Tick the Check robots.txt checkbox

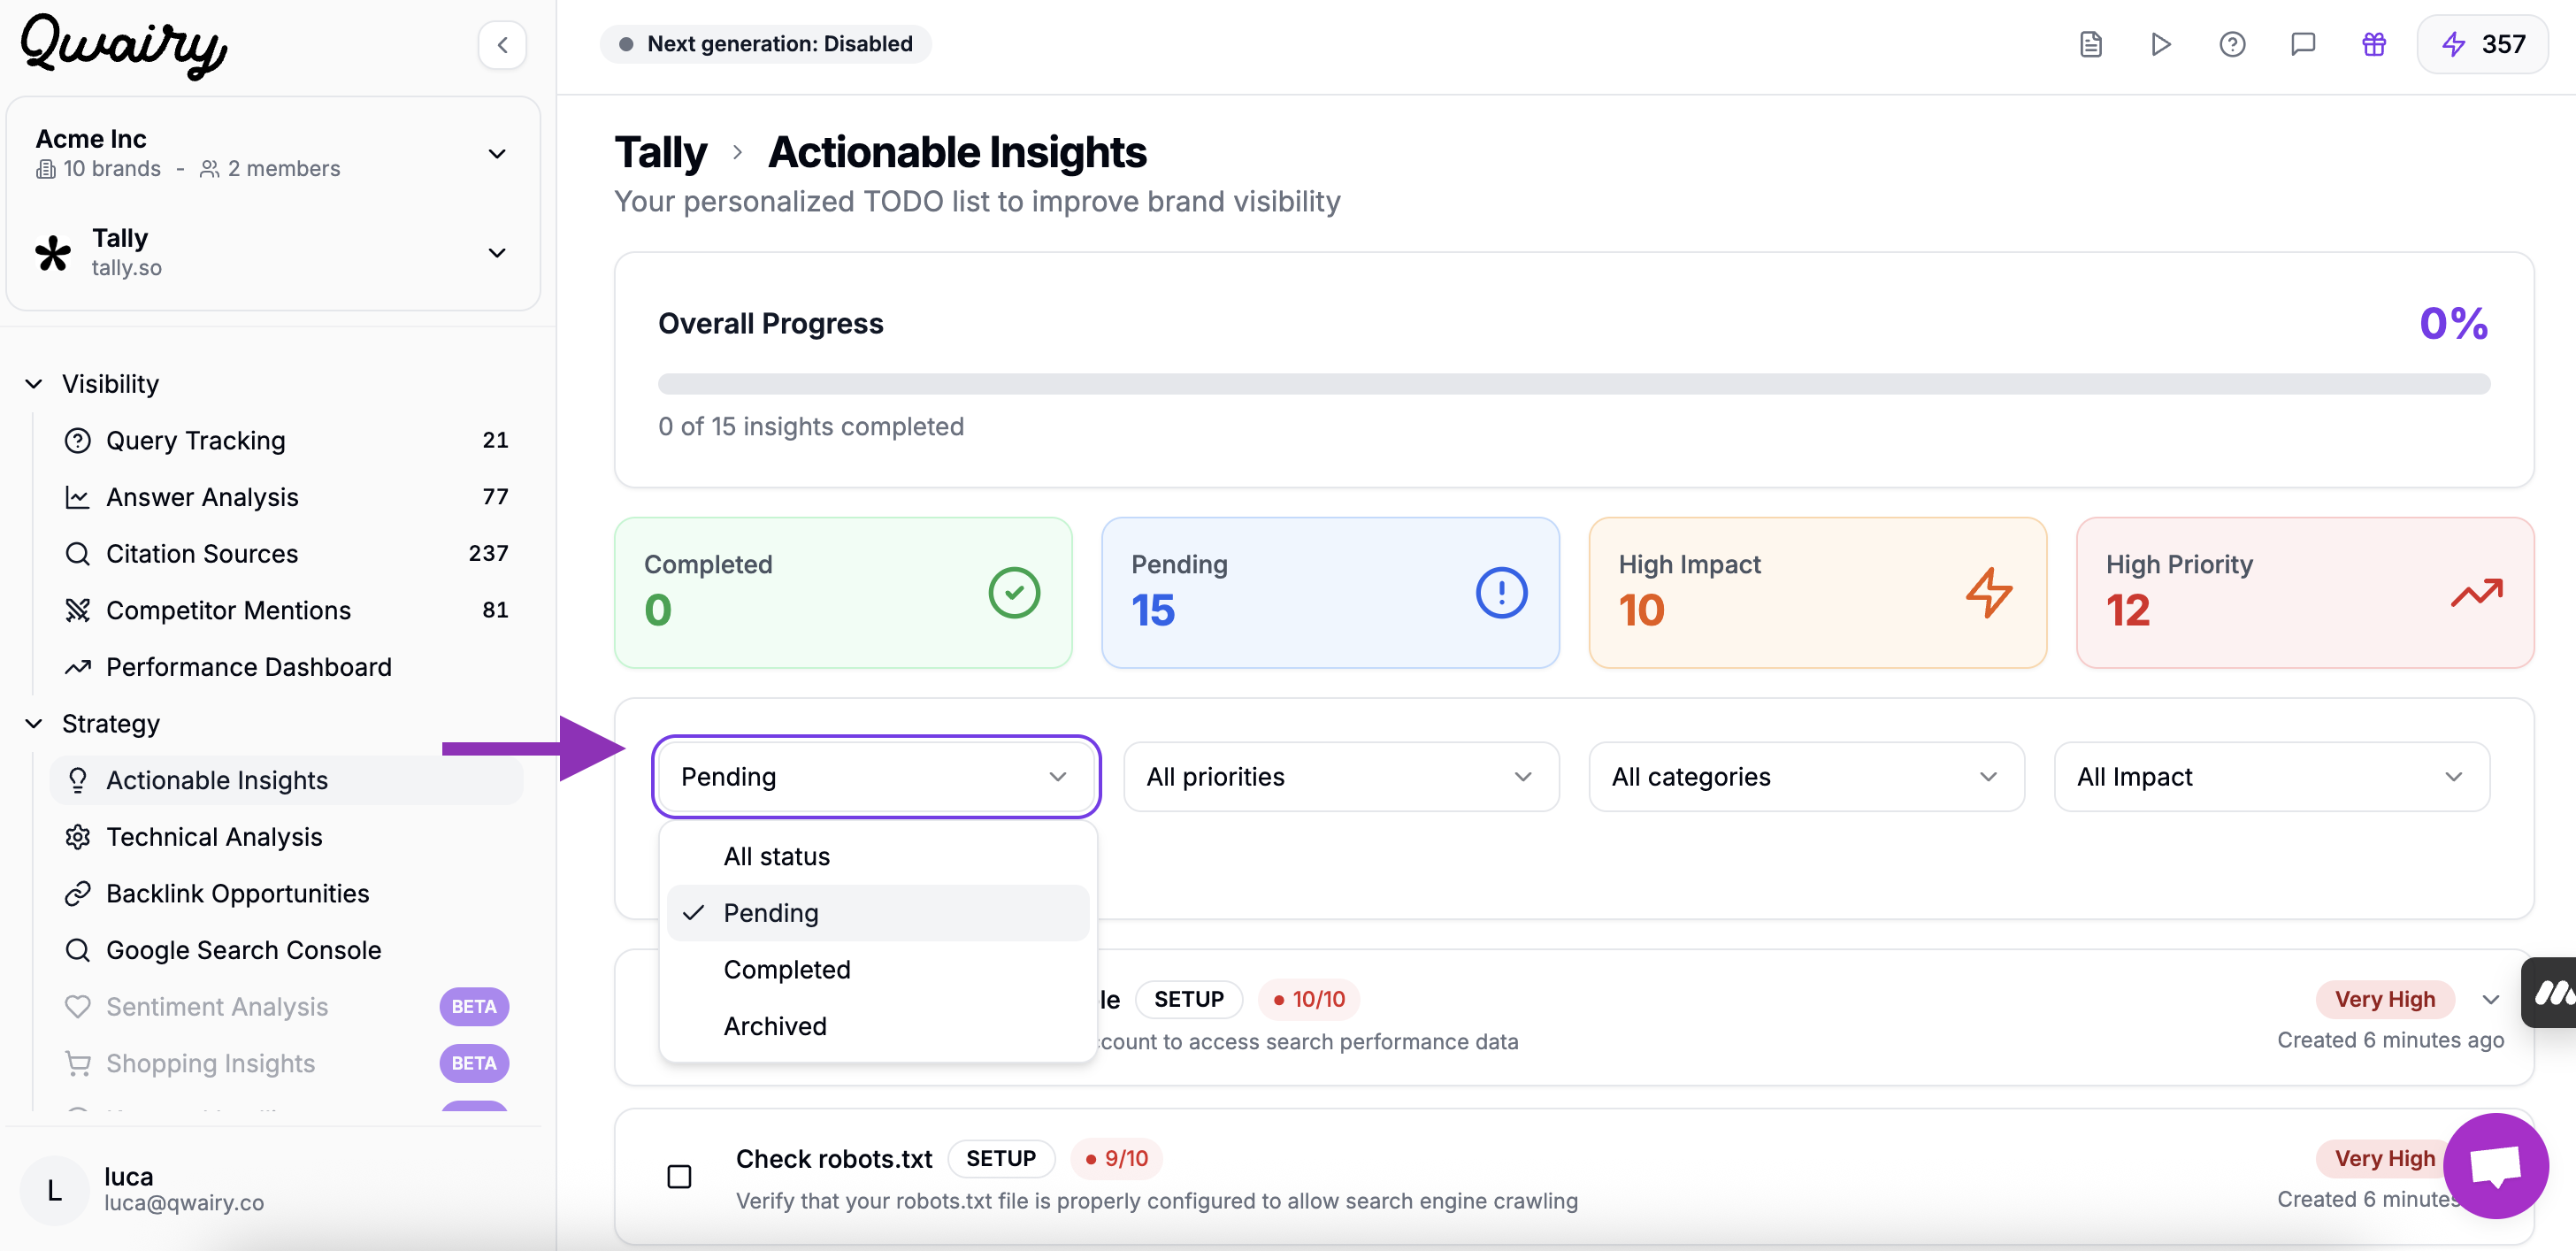(679, 1176)
